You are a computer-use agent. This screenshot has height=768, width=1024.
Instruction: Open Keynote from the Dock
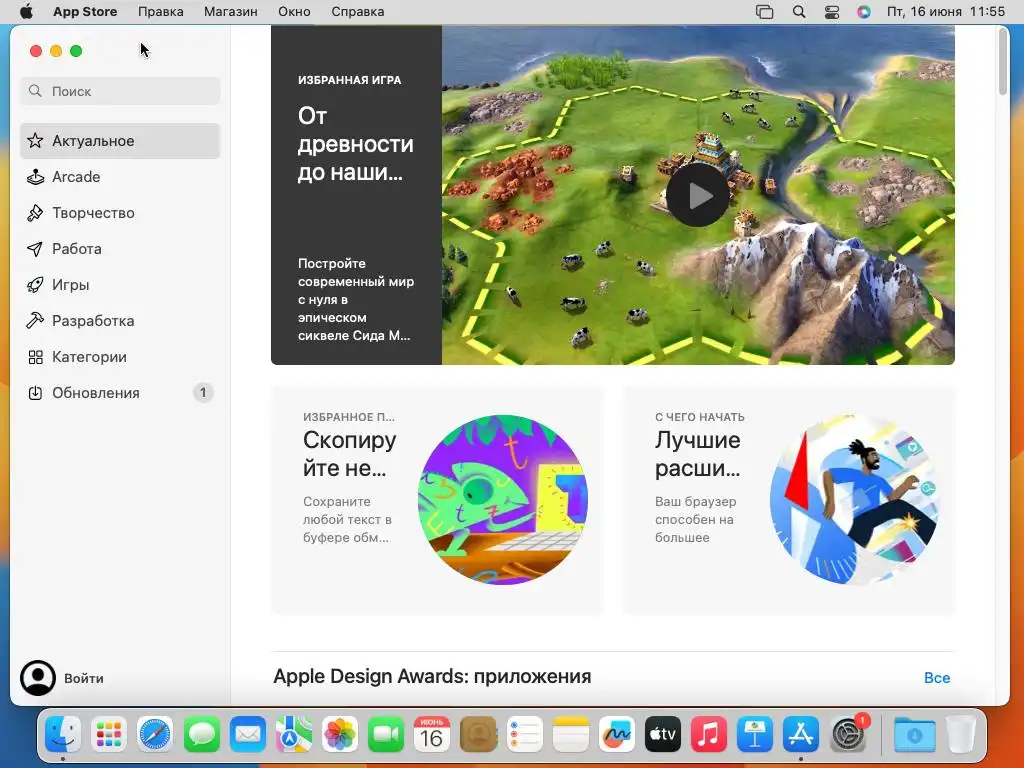(755, 735)
